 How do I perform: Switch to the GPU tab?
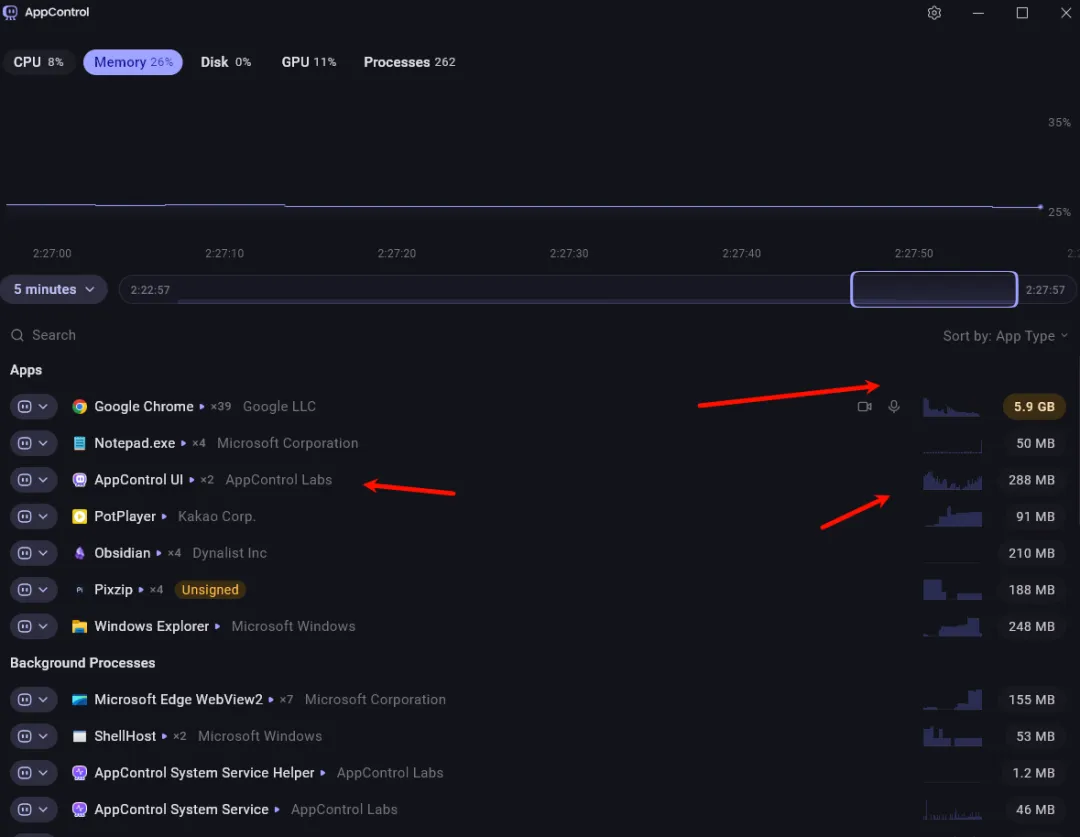pos(309,62)
